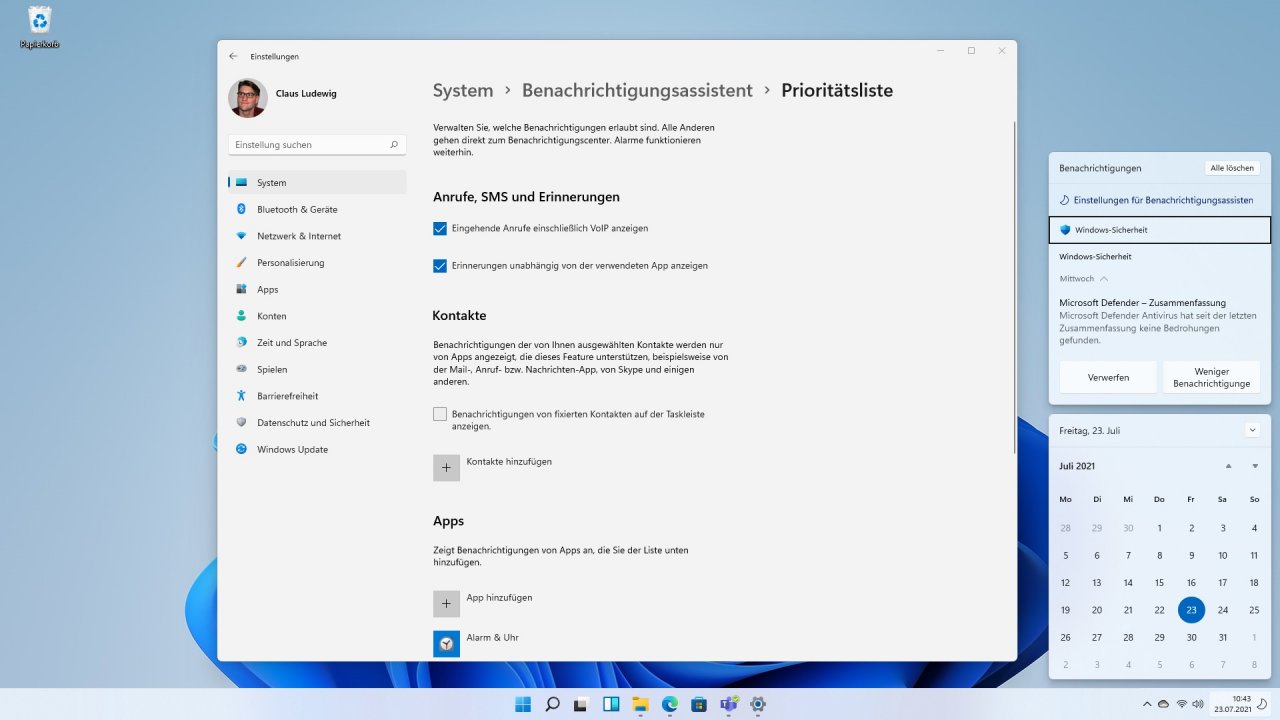
Task: Go back with the Einstellungen back arrow
Action: click(x=233, y=56)
